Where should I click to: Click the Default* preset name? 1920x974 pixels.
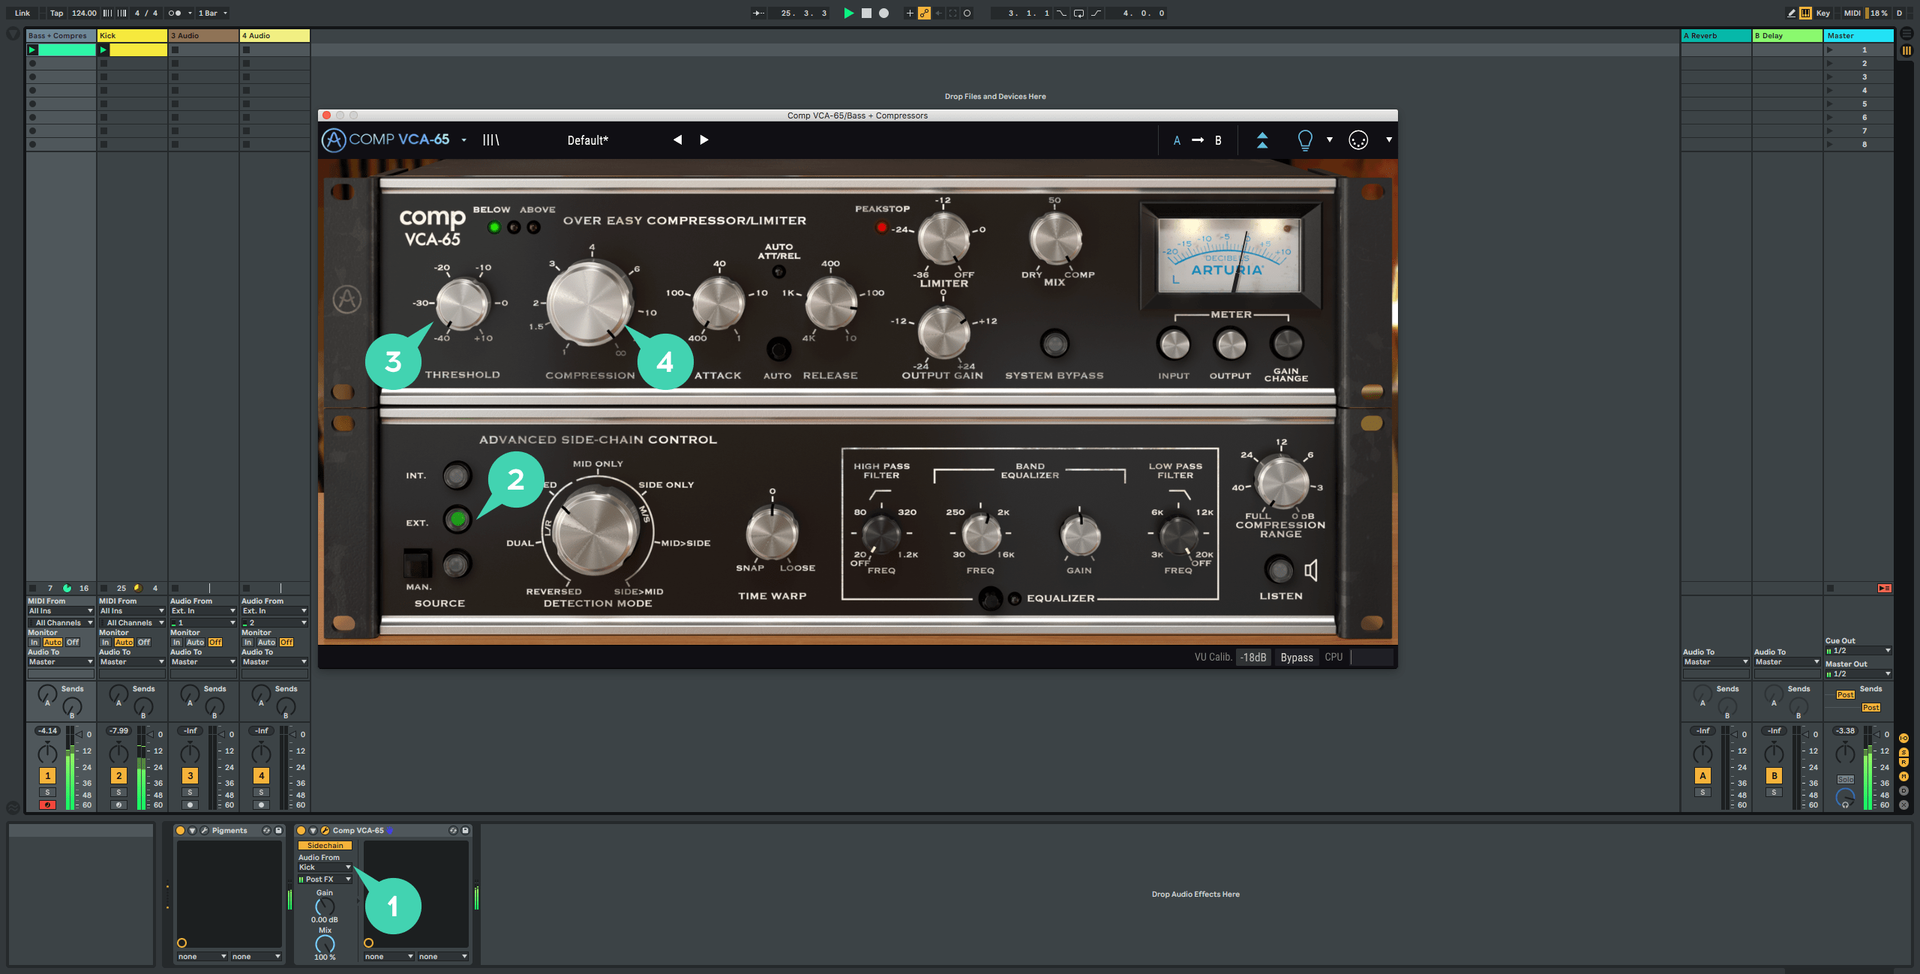click(588, 141)
